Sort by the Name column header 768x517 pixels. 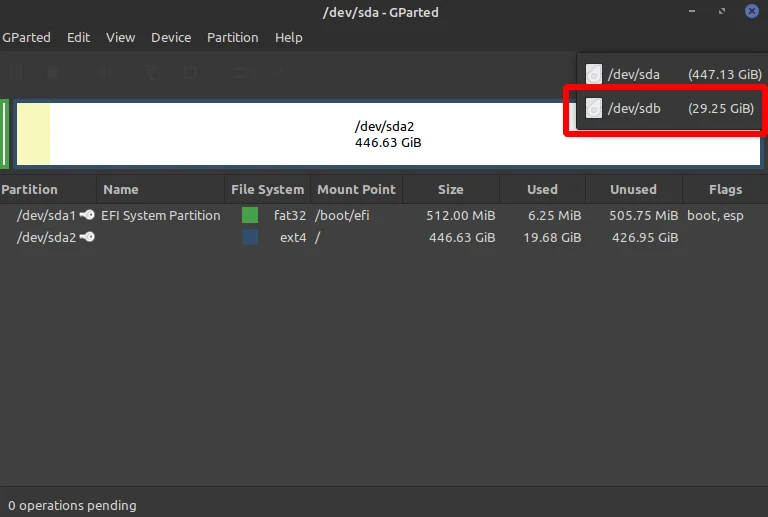pyautogui.click(x=120, y=189)
